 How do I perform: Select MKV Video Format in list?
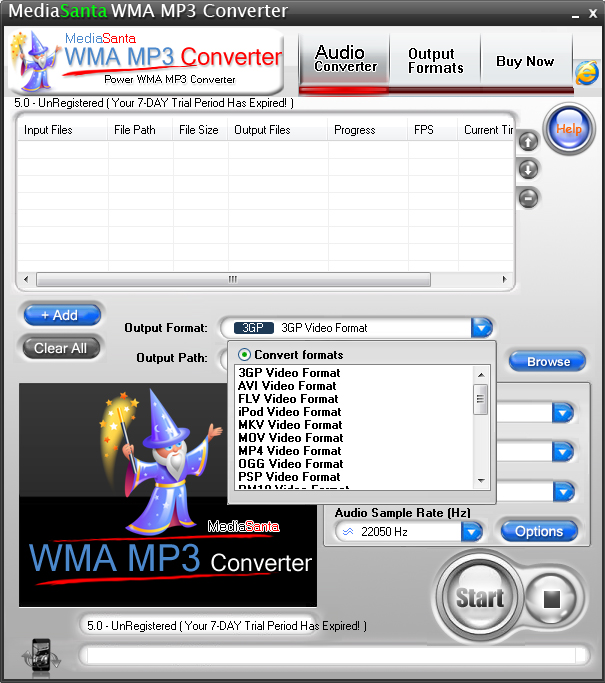290,425
